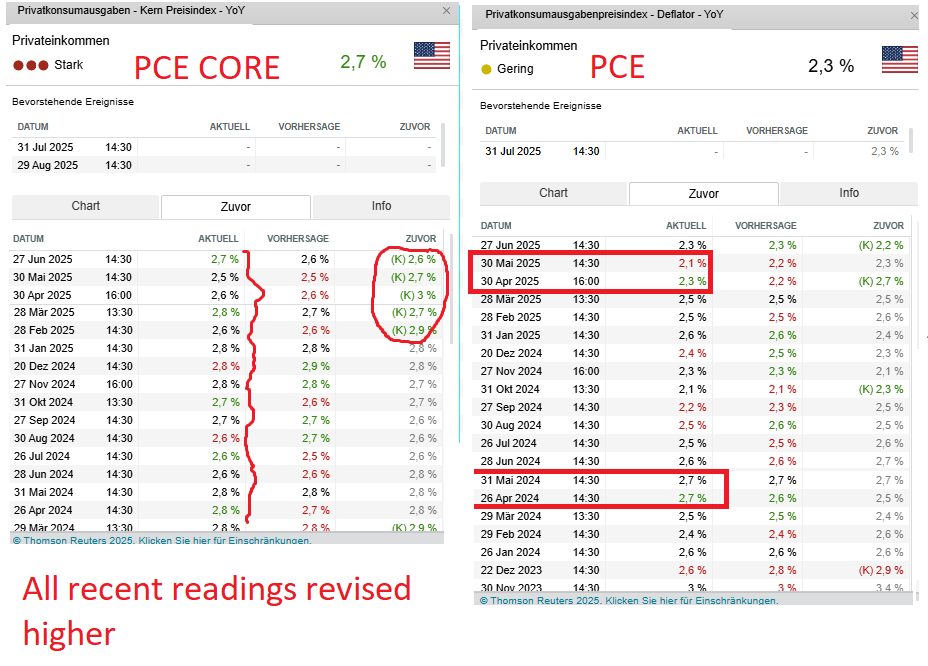Select the 28 Jun 2024 row in the Kern Preisindex table
This screenshot has width=928, height=666.
click(x=227, y=474)
